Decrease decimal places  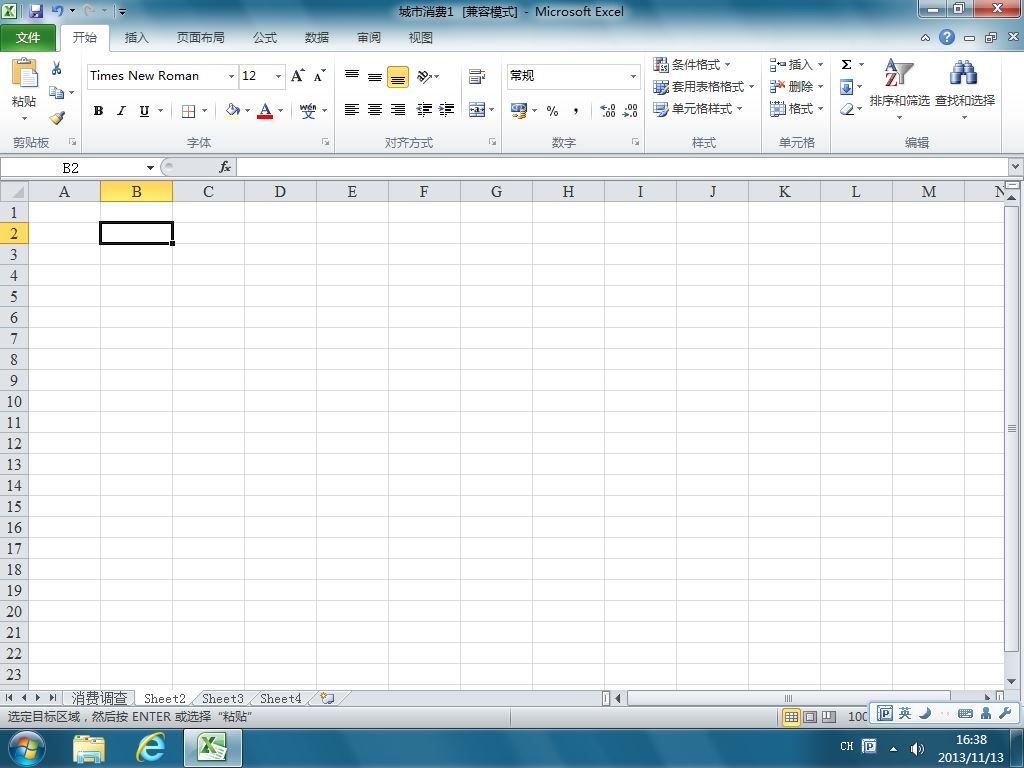pyautogui.click(x=630, y=111)
